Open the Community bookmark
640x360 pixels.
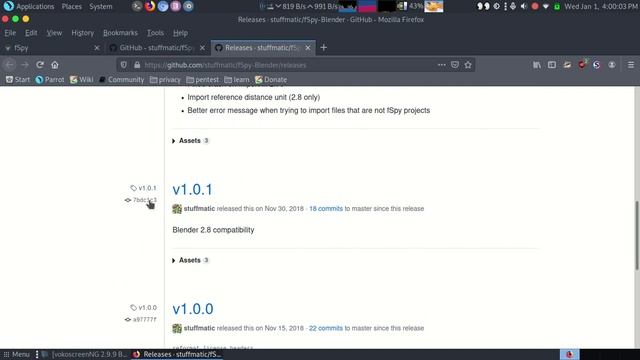121,80
